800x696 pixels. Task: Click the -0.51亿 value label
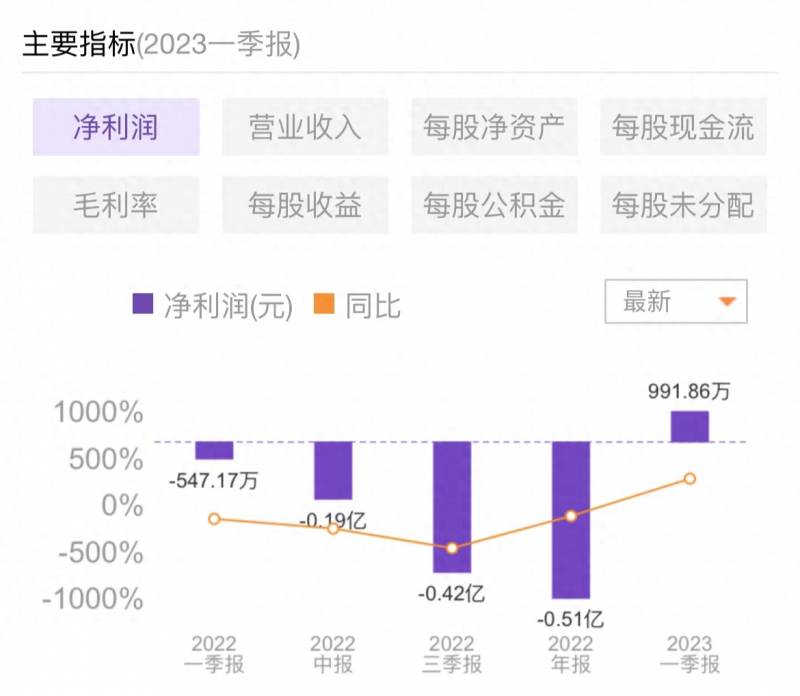pos(570,619)
